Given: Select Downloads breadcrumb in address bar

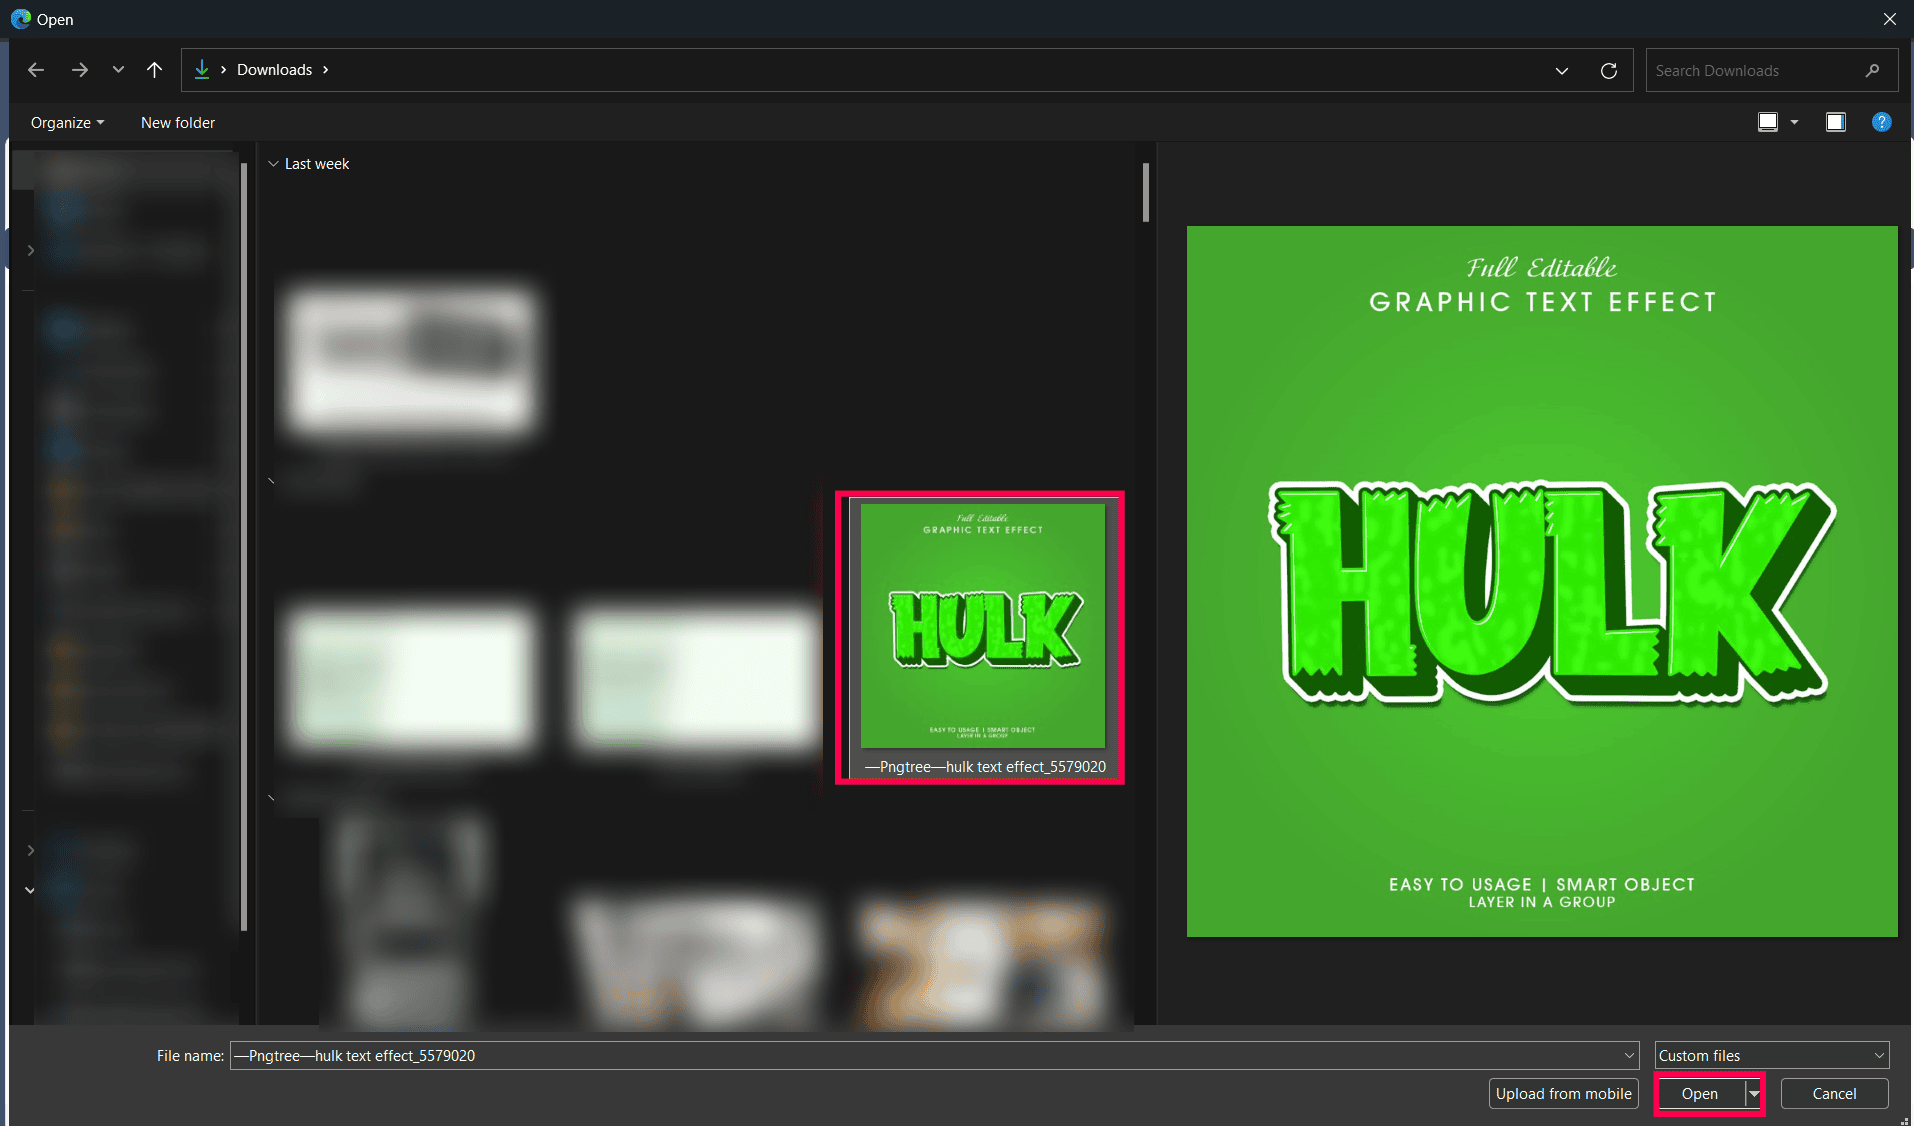Looking at the screenshot, I should [275, 70].
